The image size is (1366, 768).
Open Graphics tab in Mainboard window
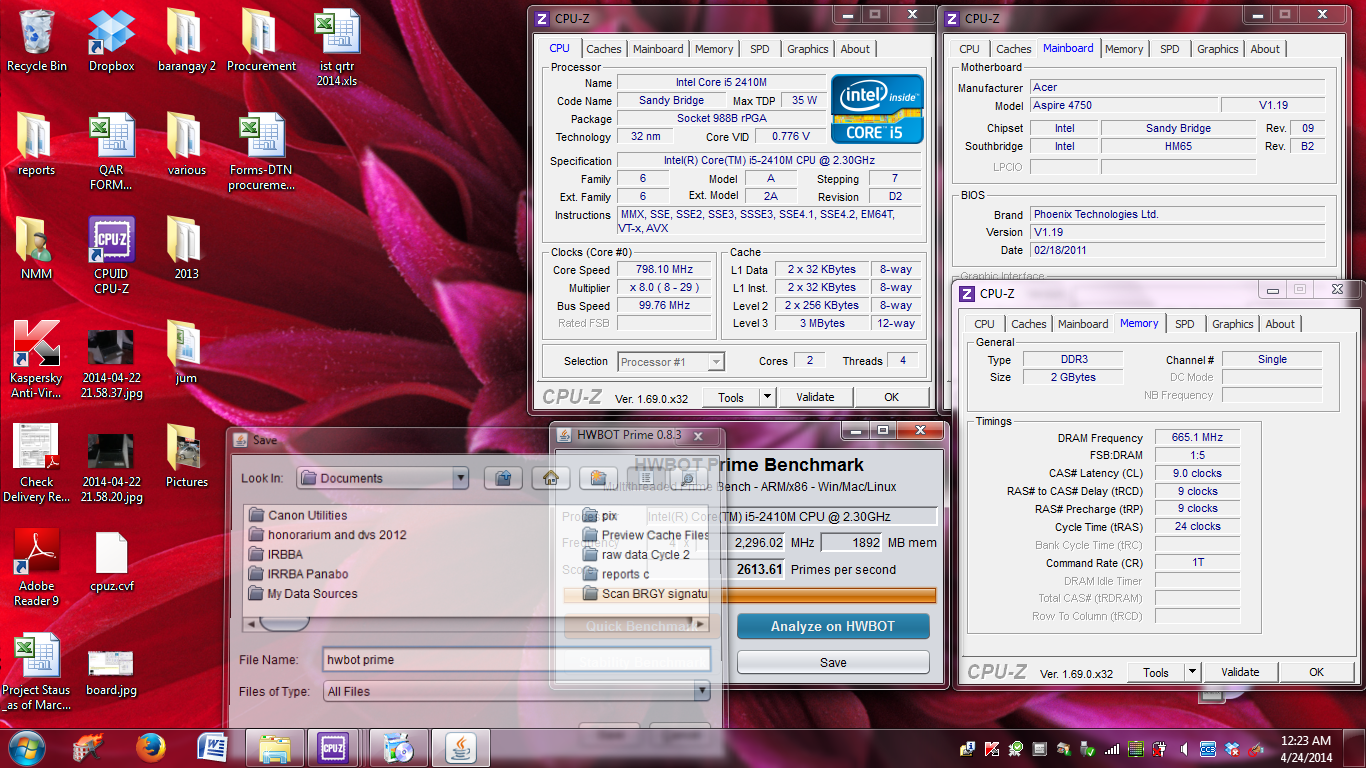point(1218,49)
